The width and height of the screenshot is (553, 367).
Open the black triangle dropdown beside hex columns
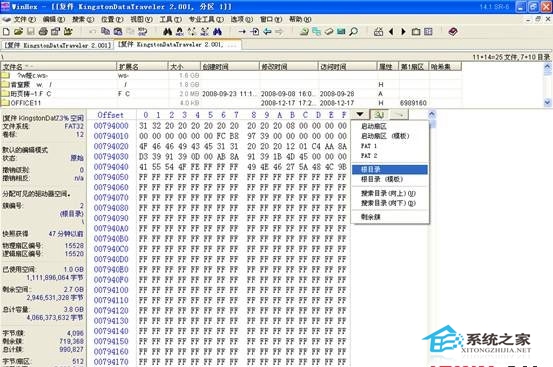click(359, 114)
